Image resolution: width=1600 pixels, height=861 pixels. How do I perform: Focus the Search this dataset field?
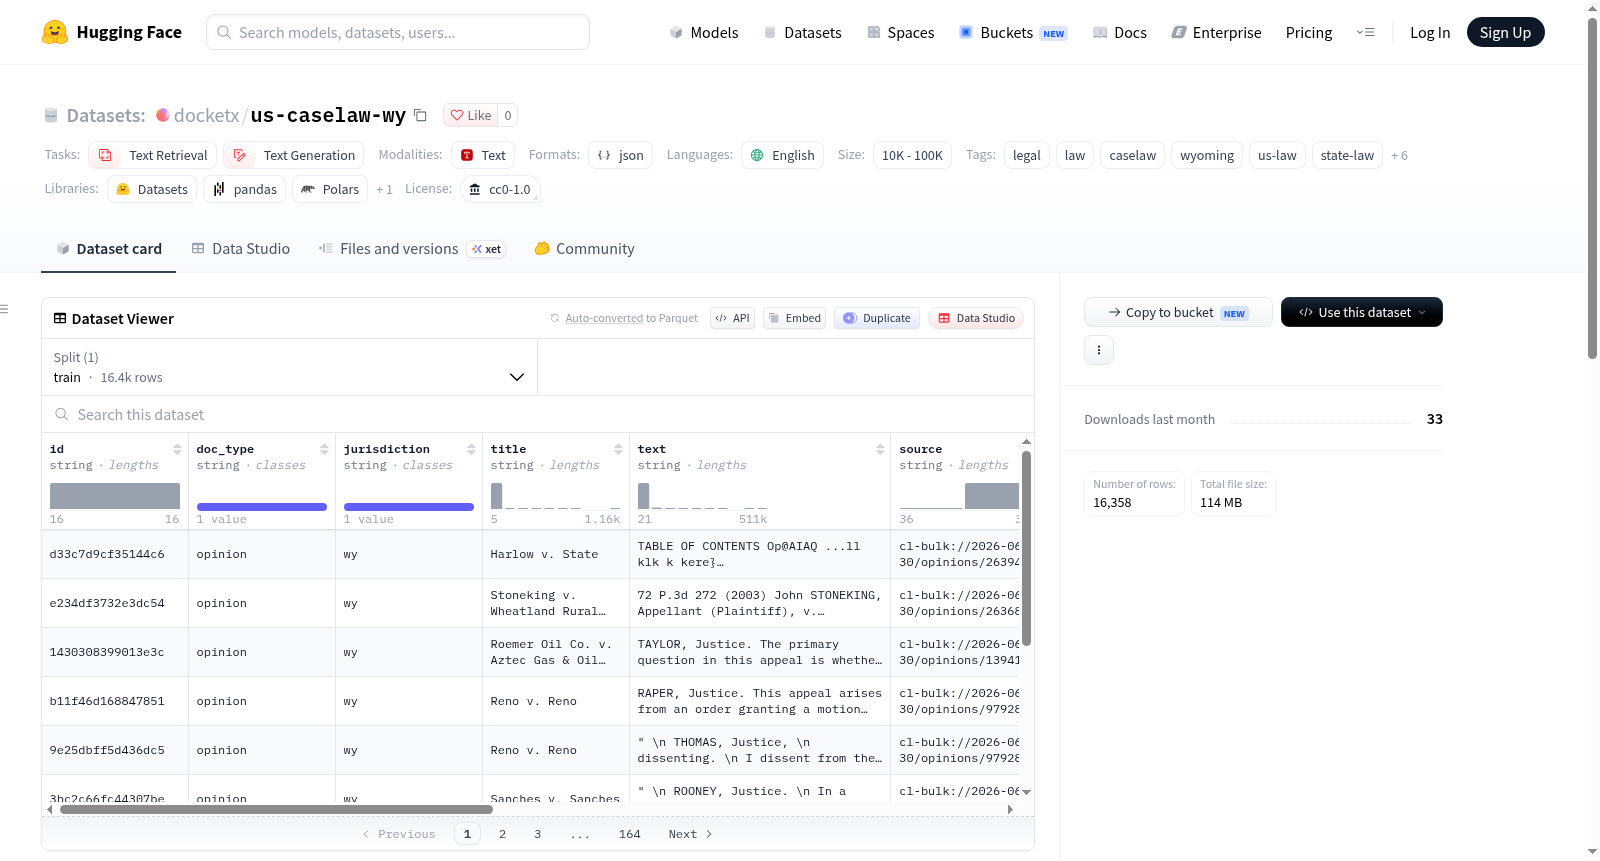point(538,414)
